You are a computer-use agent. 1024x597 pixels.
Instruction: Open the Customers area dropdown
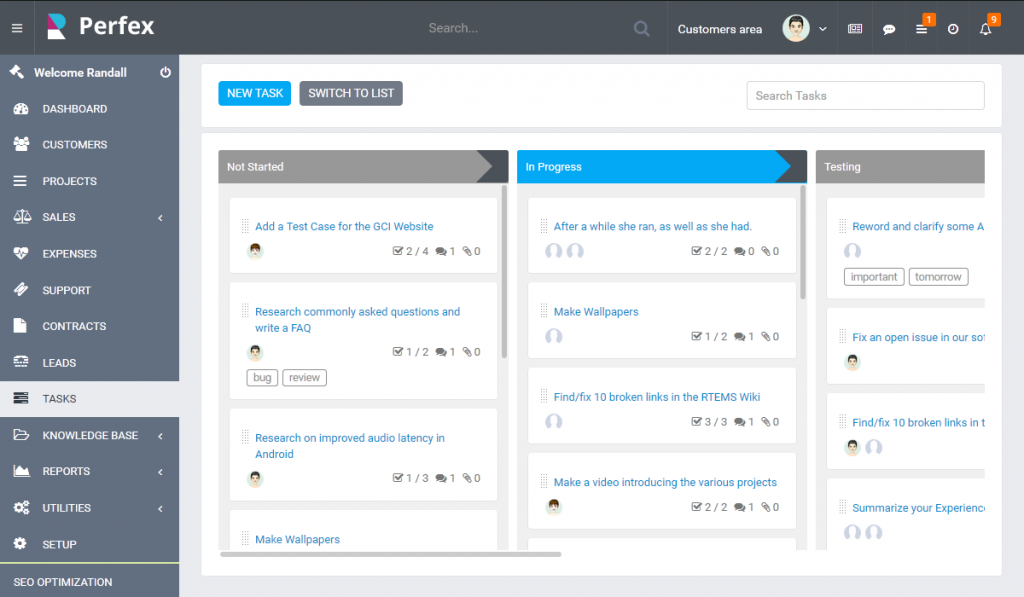pyautogui.click(x=719, y=29)
